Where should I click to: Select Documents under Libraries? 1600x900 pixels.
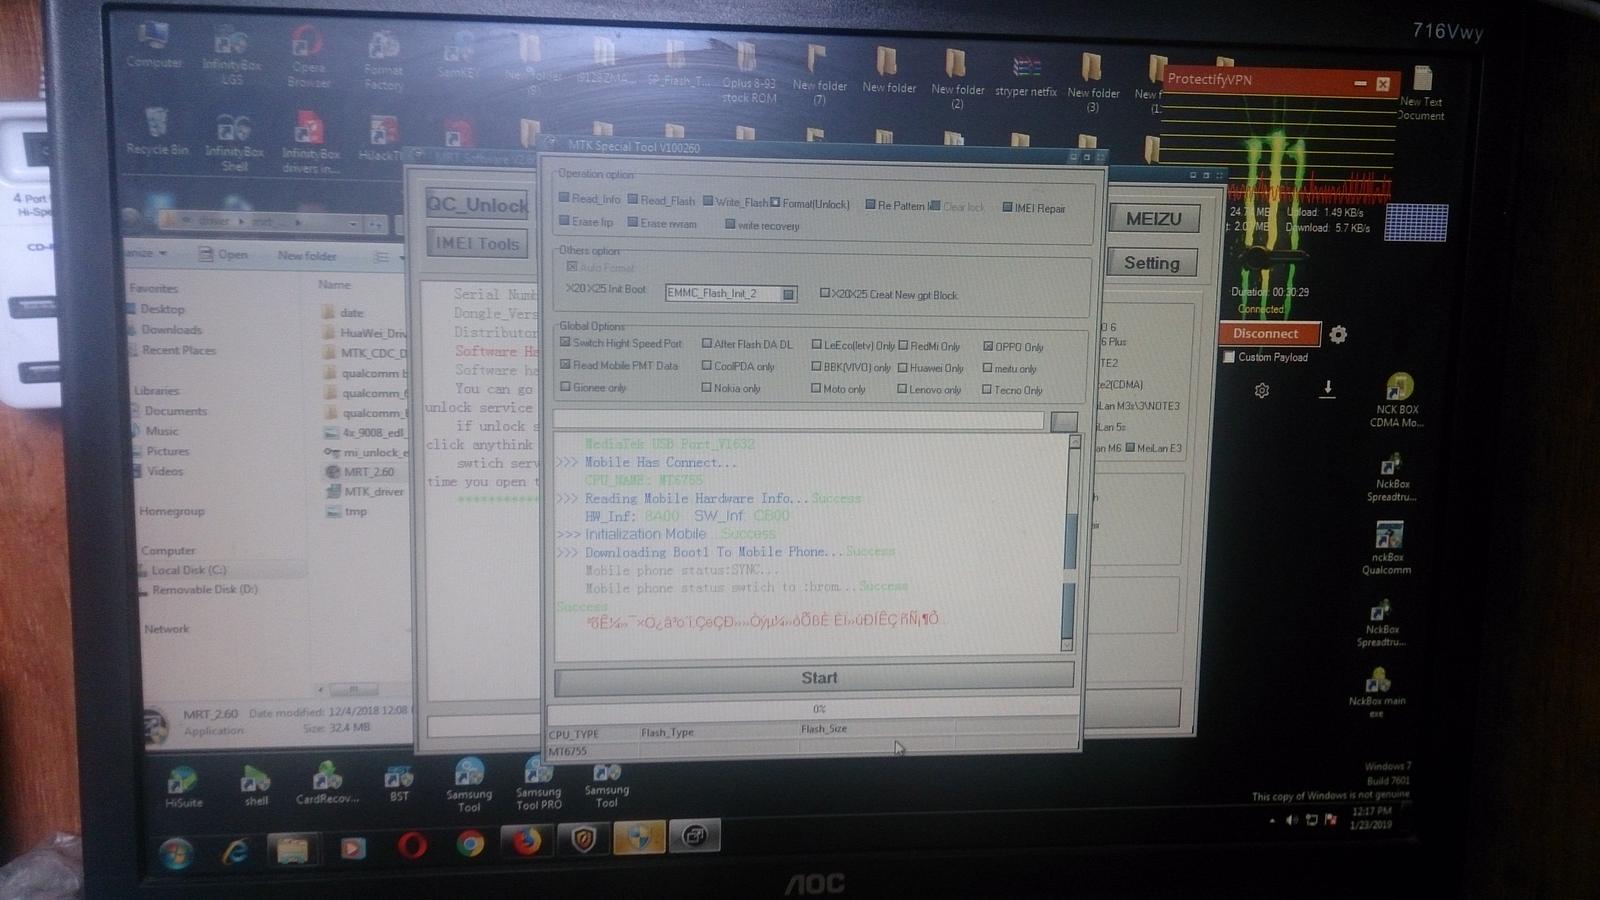175,411
